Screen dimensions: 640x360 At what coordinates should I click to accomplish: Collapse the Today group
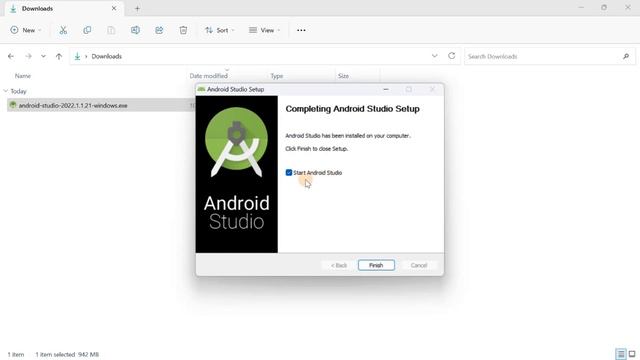point(6,91)
